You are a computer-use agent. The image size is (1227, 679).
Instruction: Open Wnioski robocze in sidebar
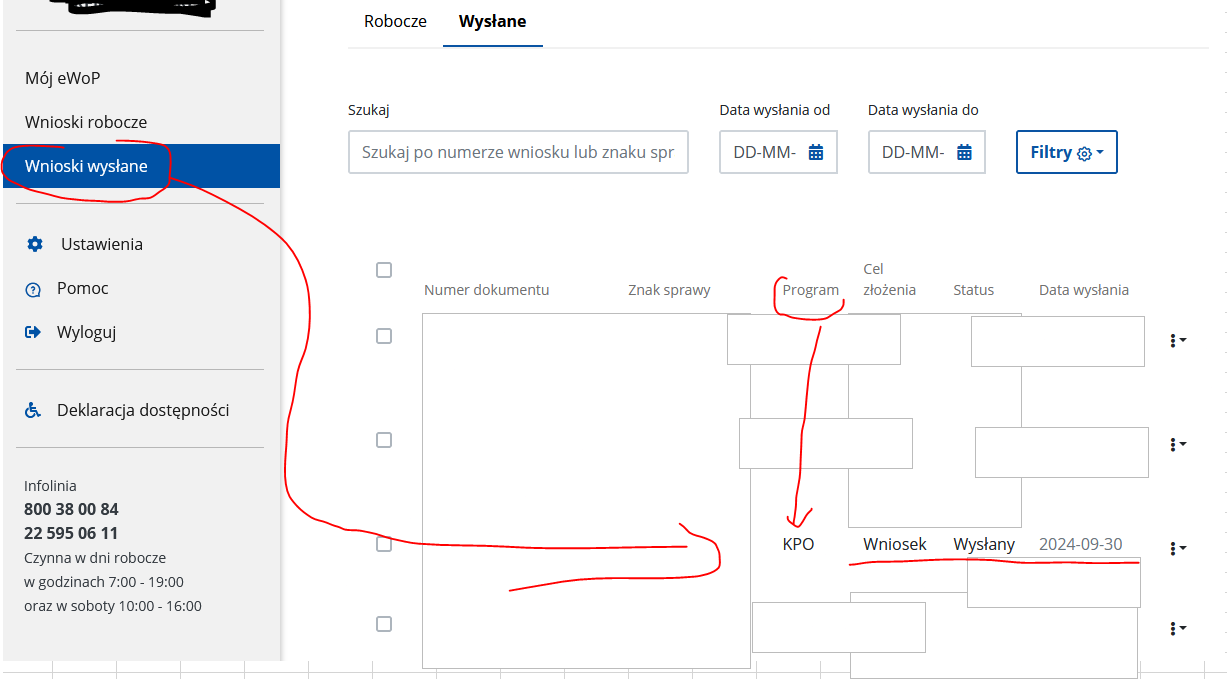[86, 122]
